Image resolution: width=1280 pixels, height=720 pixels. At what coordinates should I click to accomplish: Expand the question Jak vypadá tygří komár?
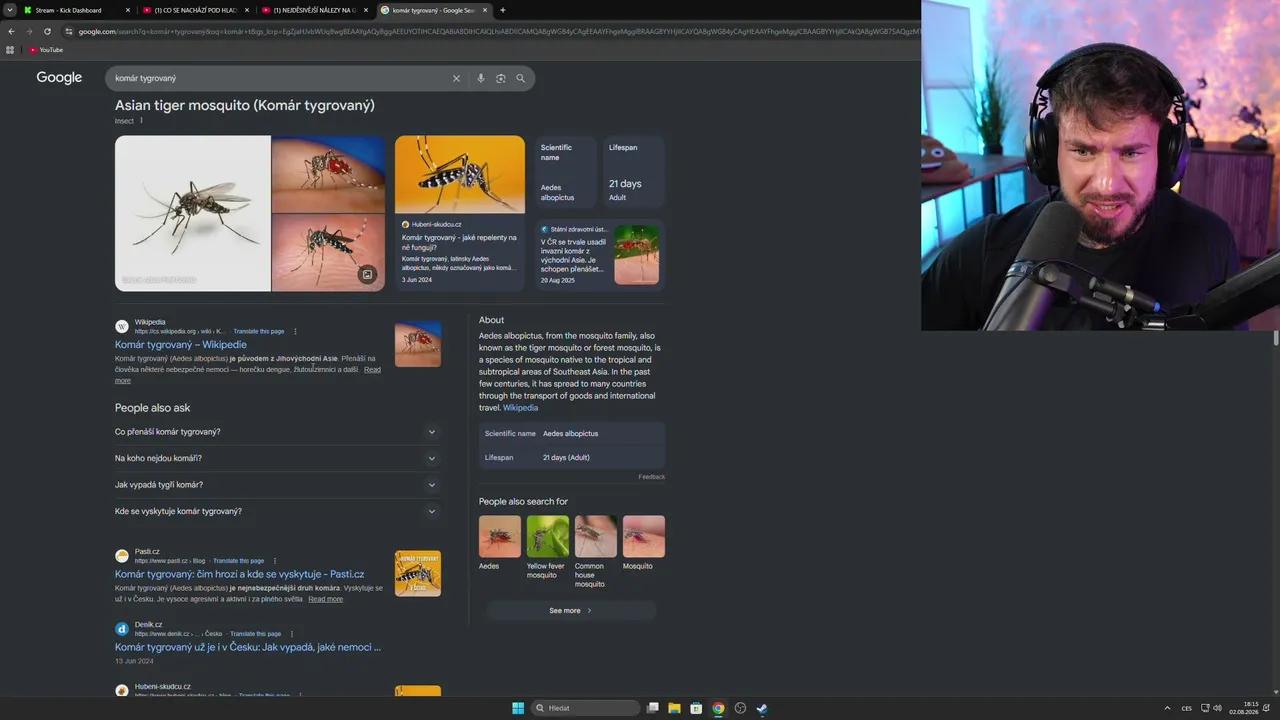coord(278,485)
